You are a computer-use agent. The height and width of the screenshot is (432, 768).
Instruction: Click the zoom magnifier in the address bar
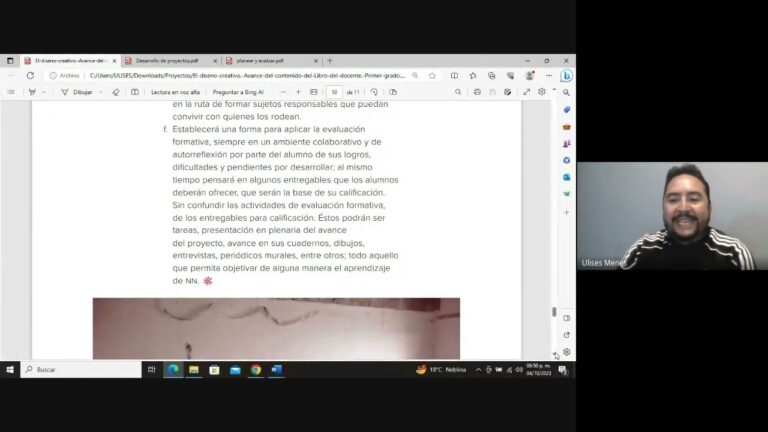point(415,75)
